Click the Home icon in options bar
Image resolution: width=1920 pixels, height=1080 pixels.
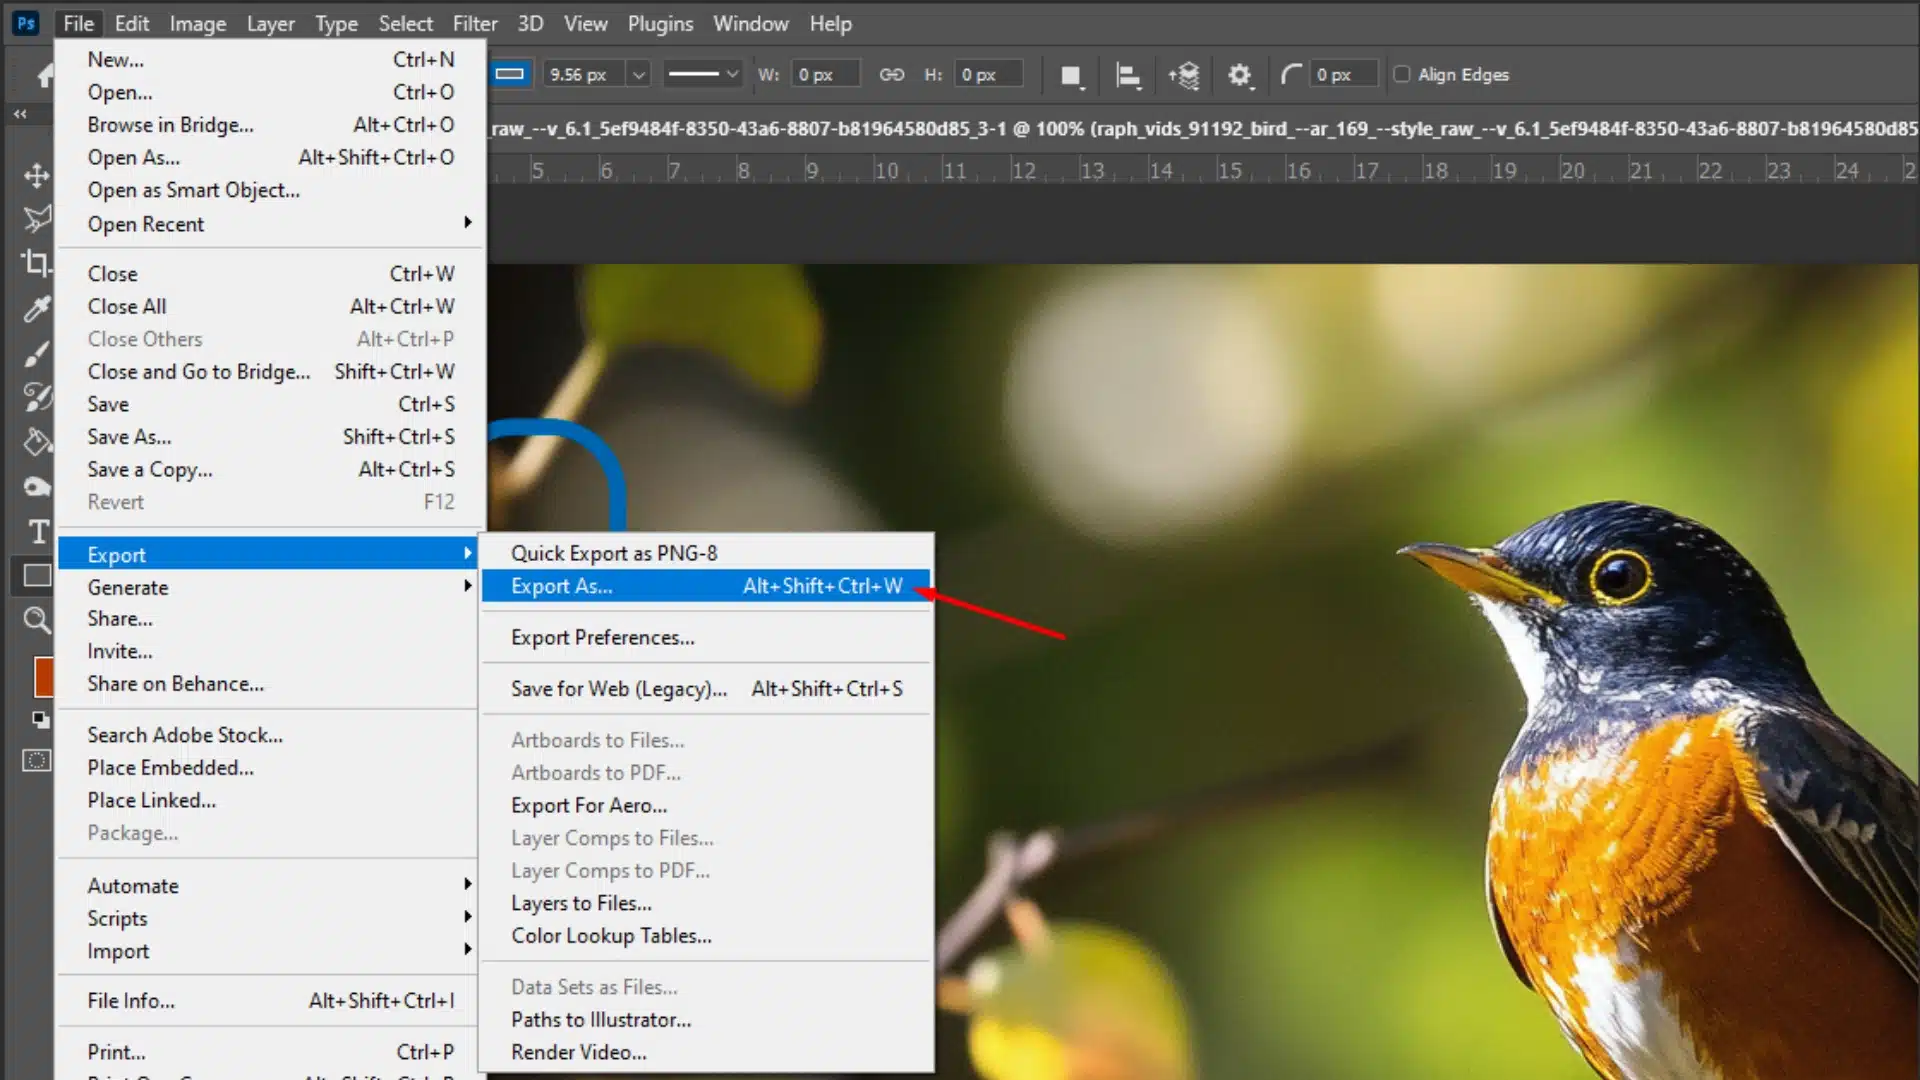pos(45,75)
